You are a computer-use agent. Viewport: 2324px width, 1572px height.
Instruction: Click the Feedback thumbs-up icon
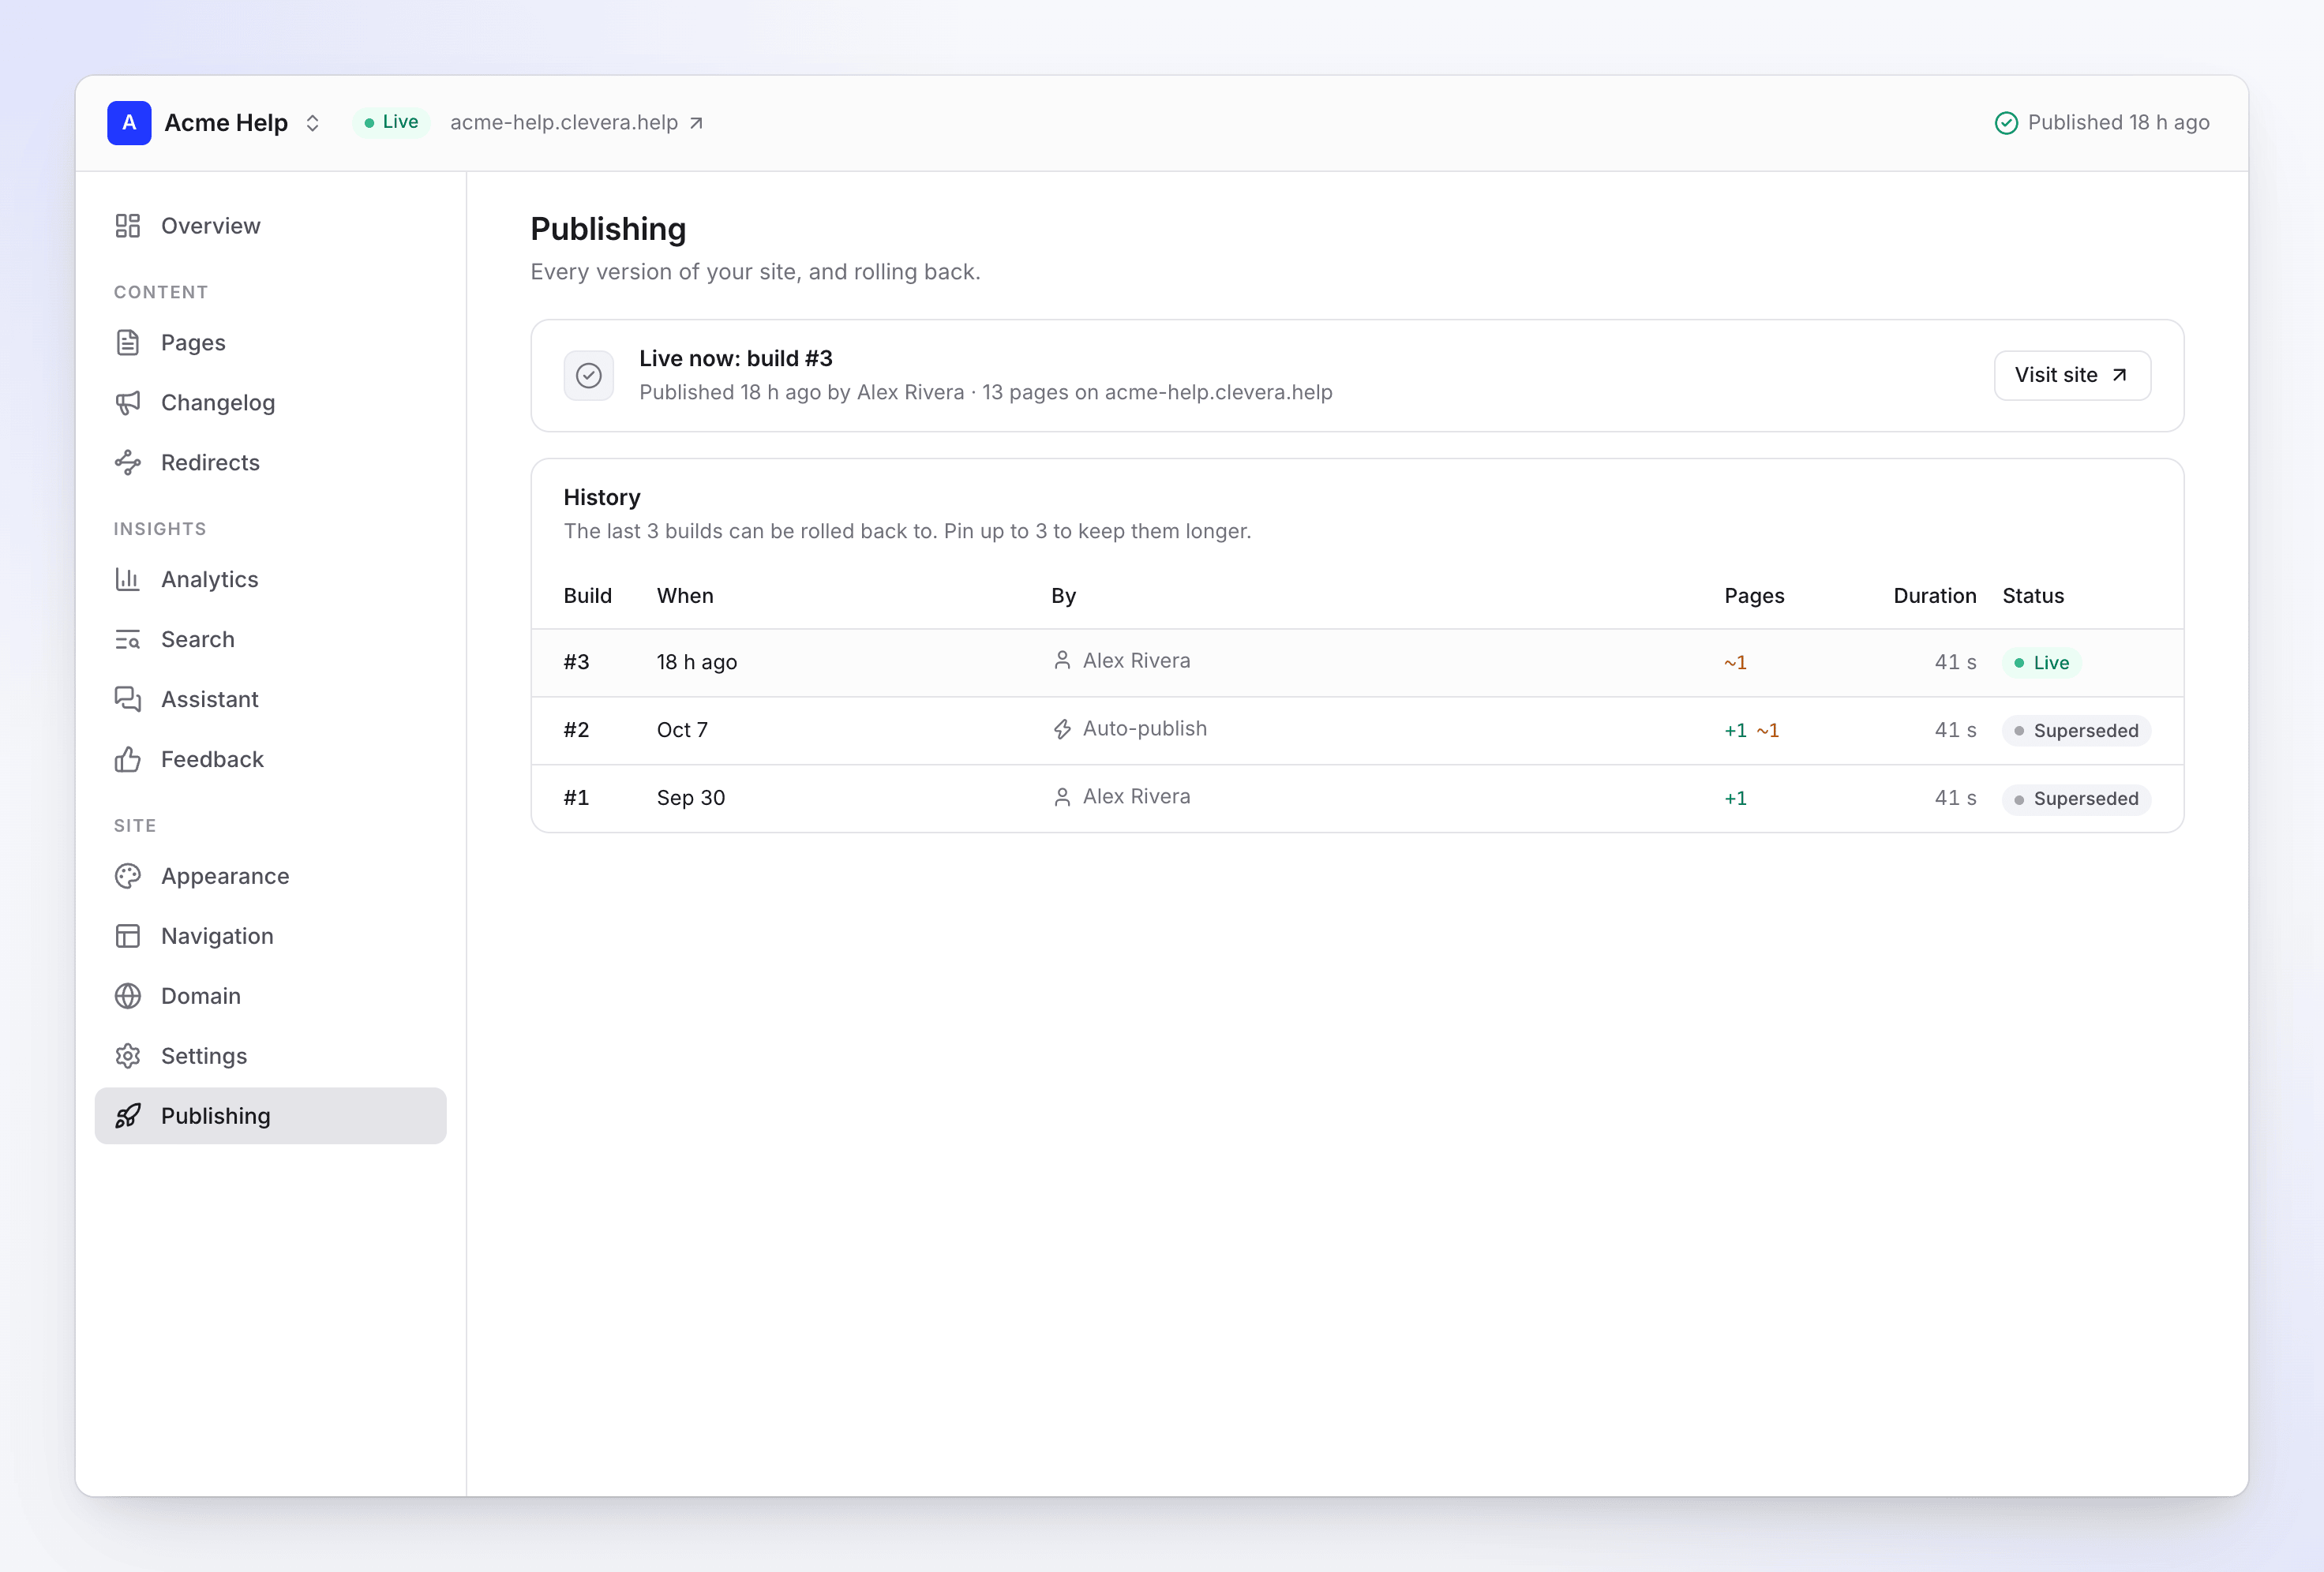(128, 760)
